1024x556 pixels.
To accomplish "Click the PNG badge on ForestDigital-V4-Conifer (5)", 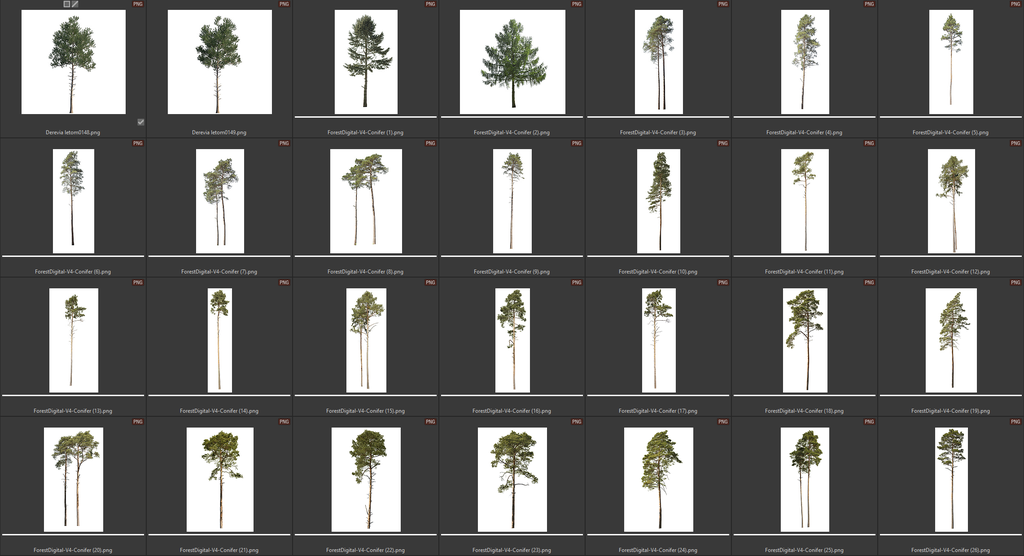I will click(1015, 4).
